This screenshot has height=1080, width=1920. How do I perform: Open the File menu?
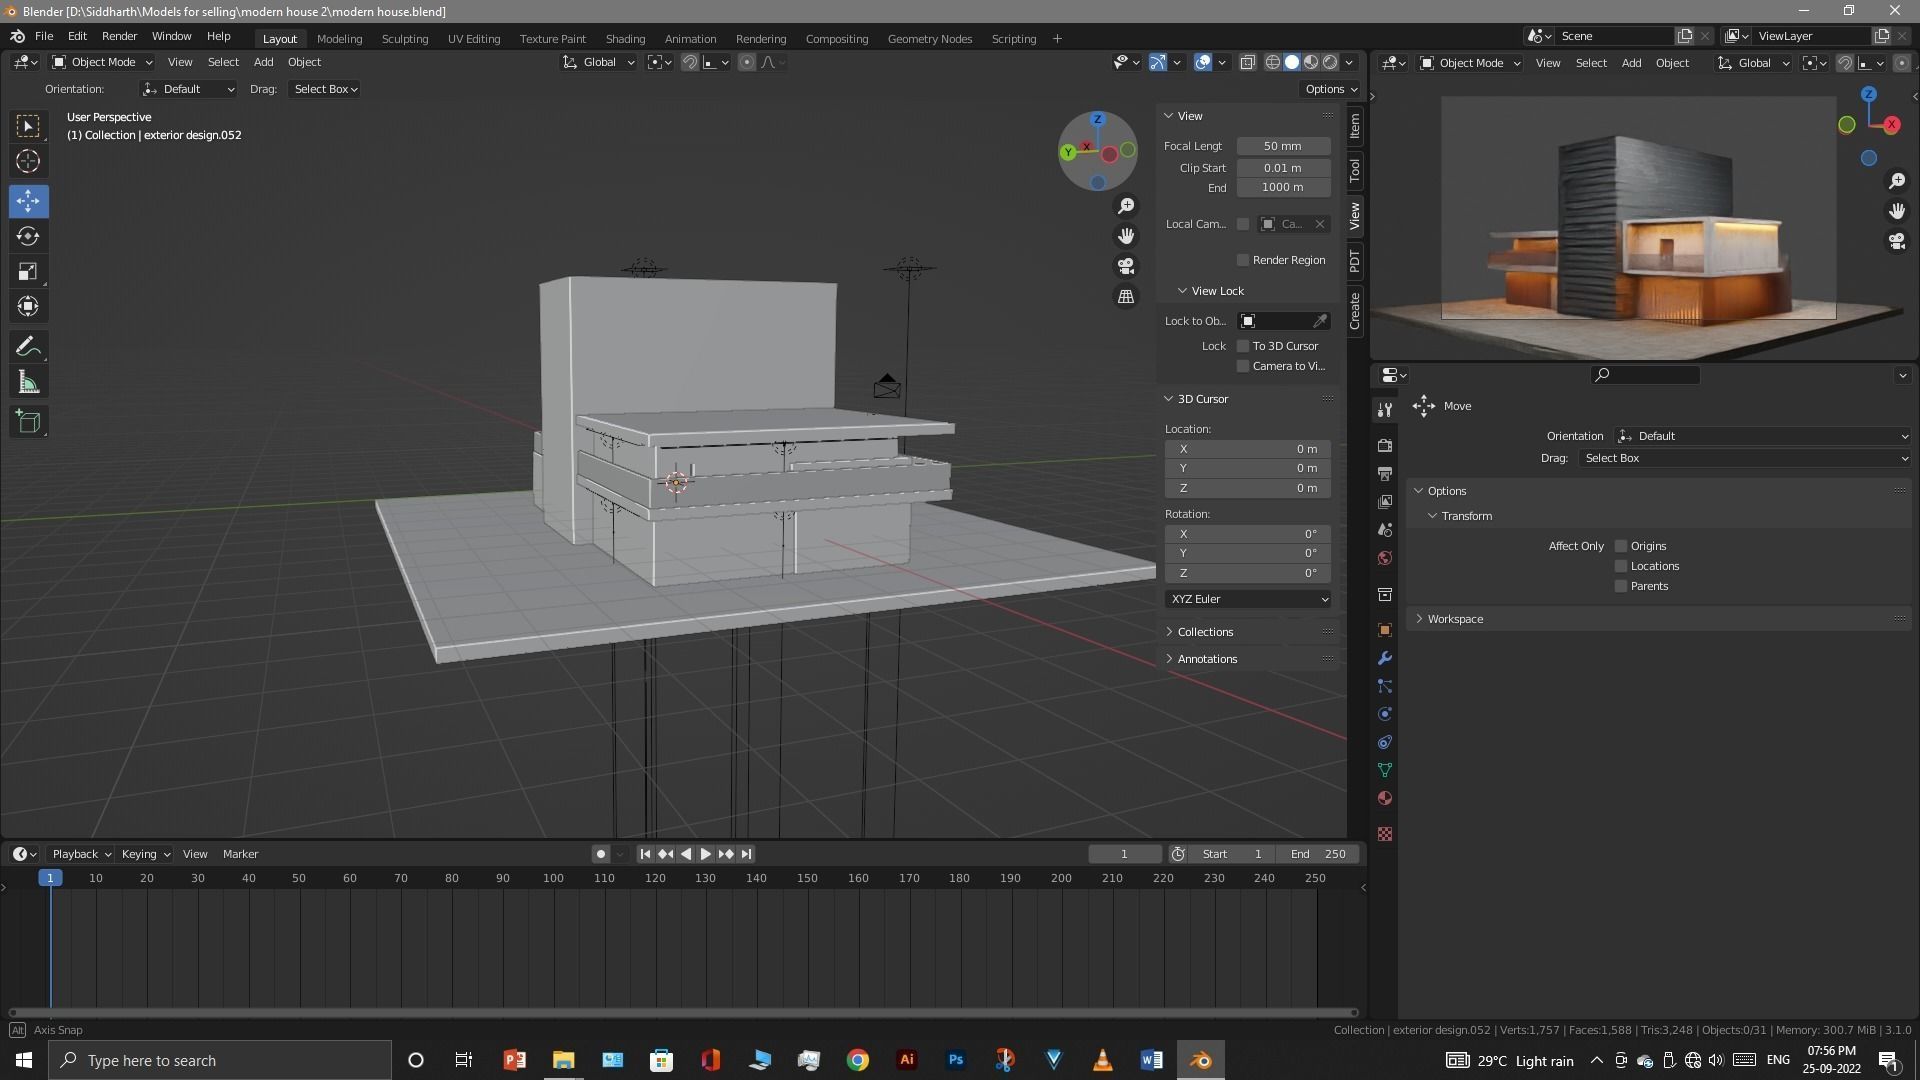(44, 36)
